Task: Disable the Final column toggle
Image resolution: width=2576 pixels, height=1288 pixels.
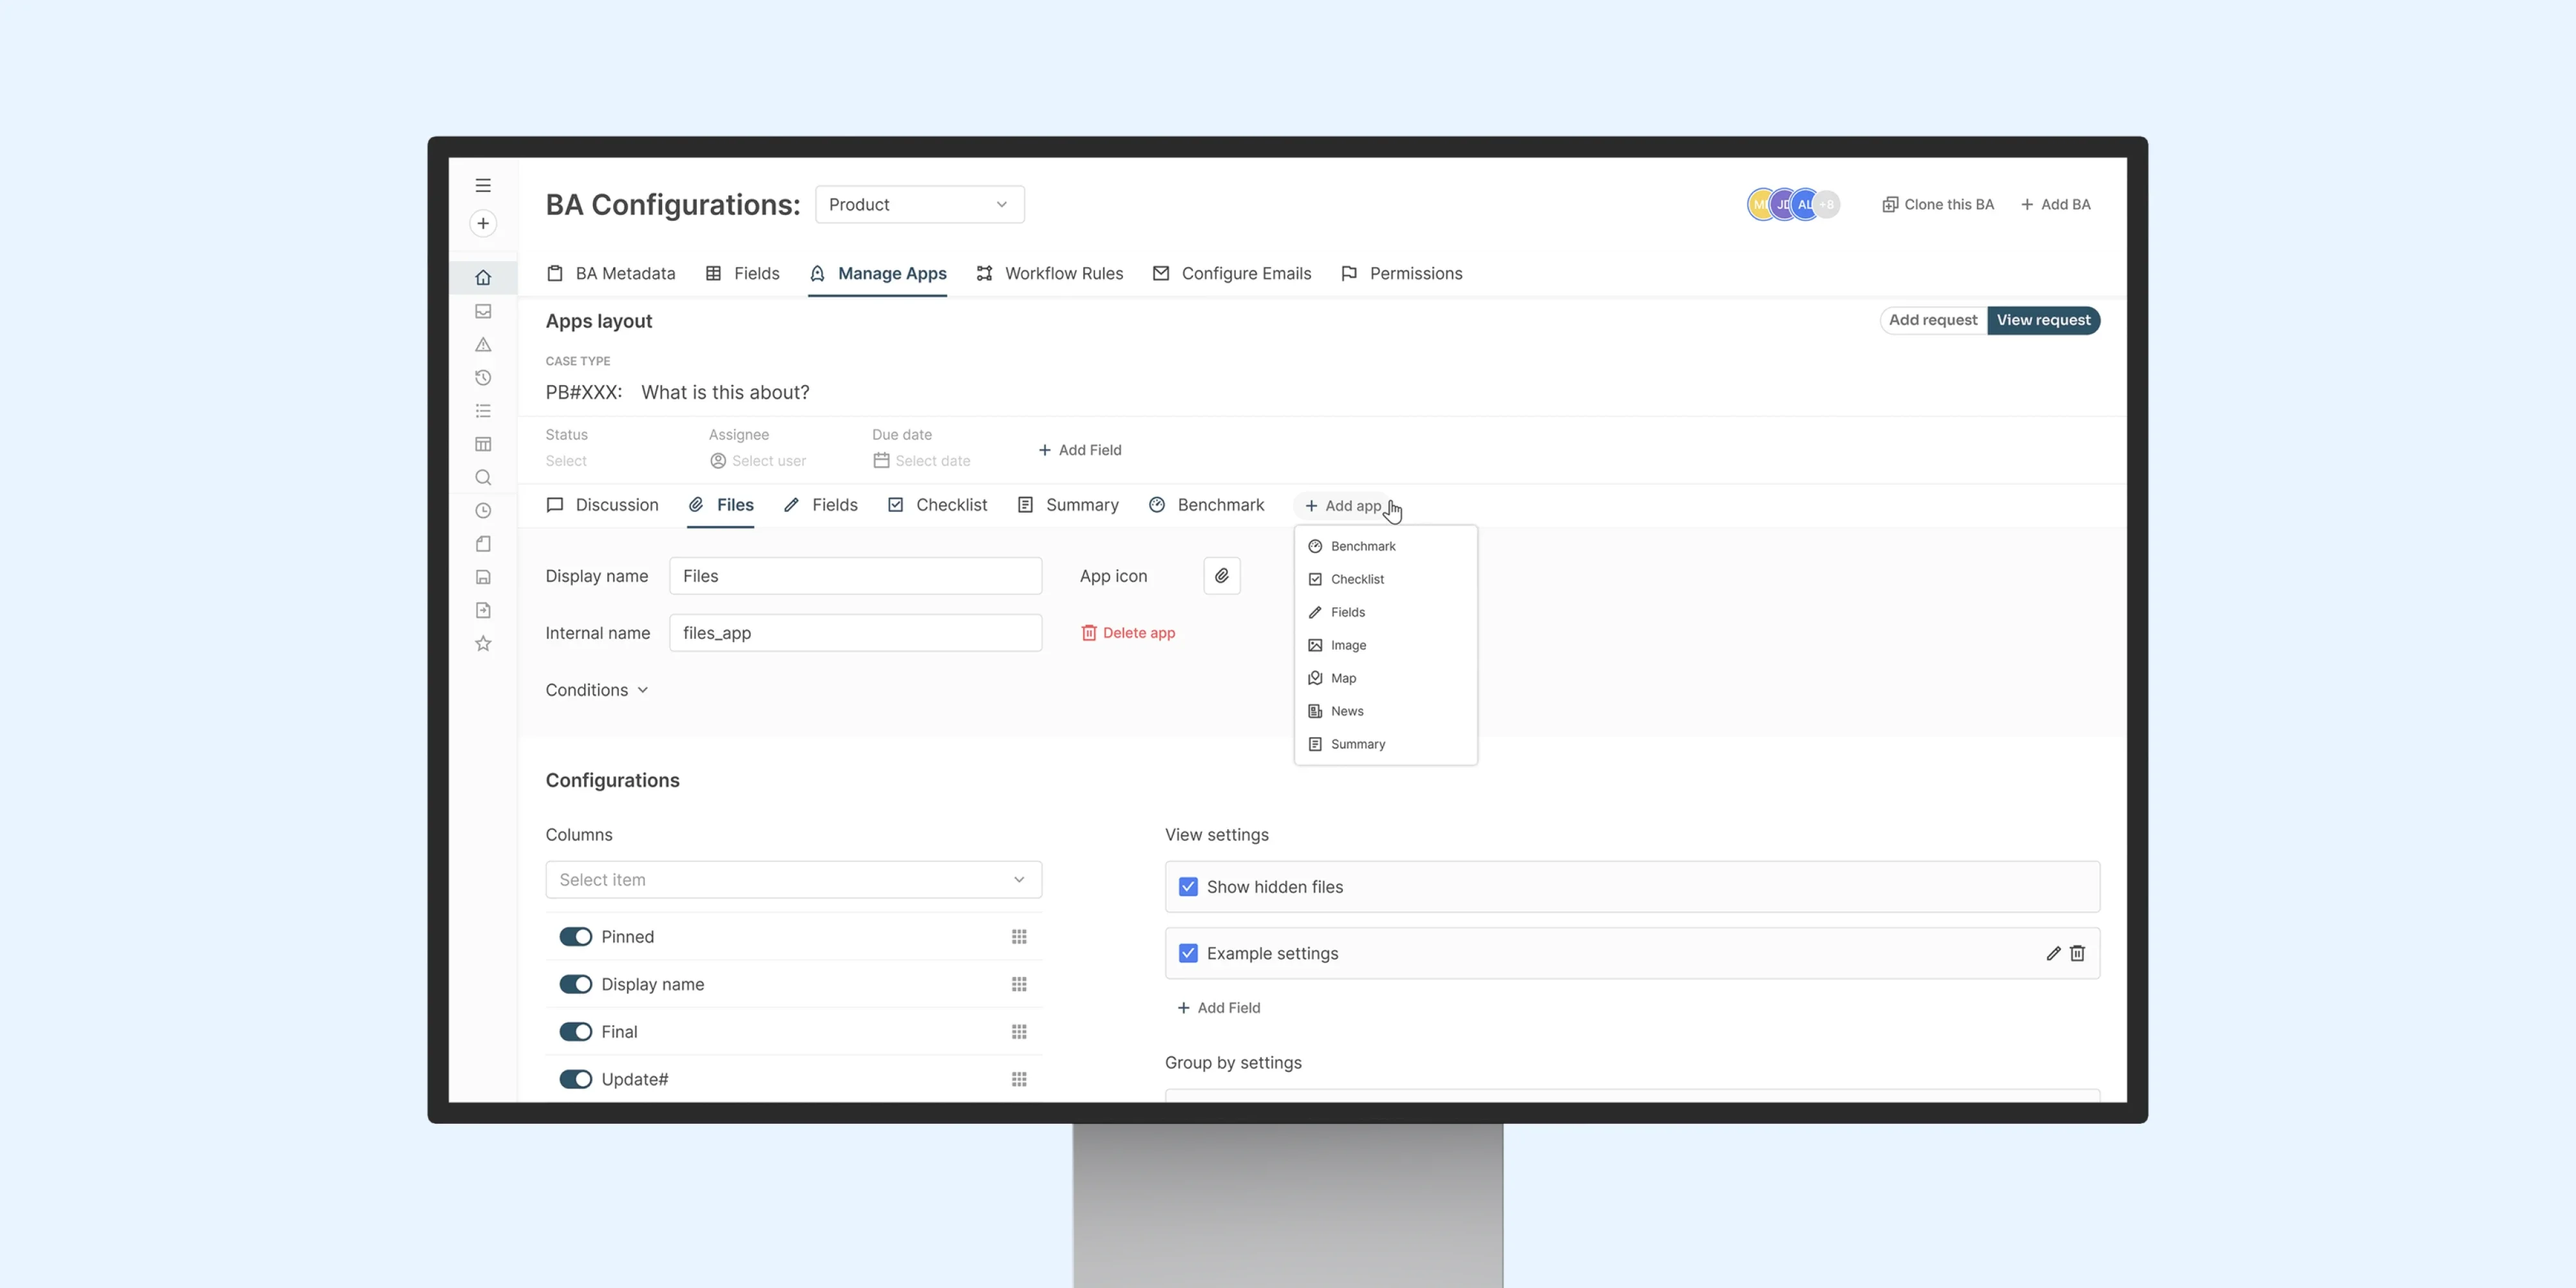Action: (575, 1032)
